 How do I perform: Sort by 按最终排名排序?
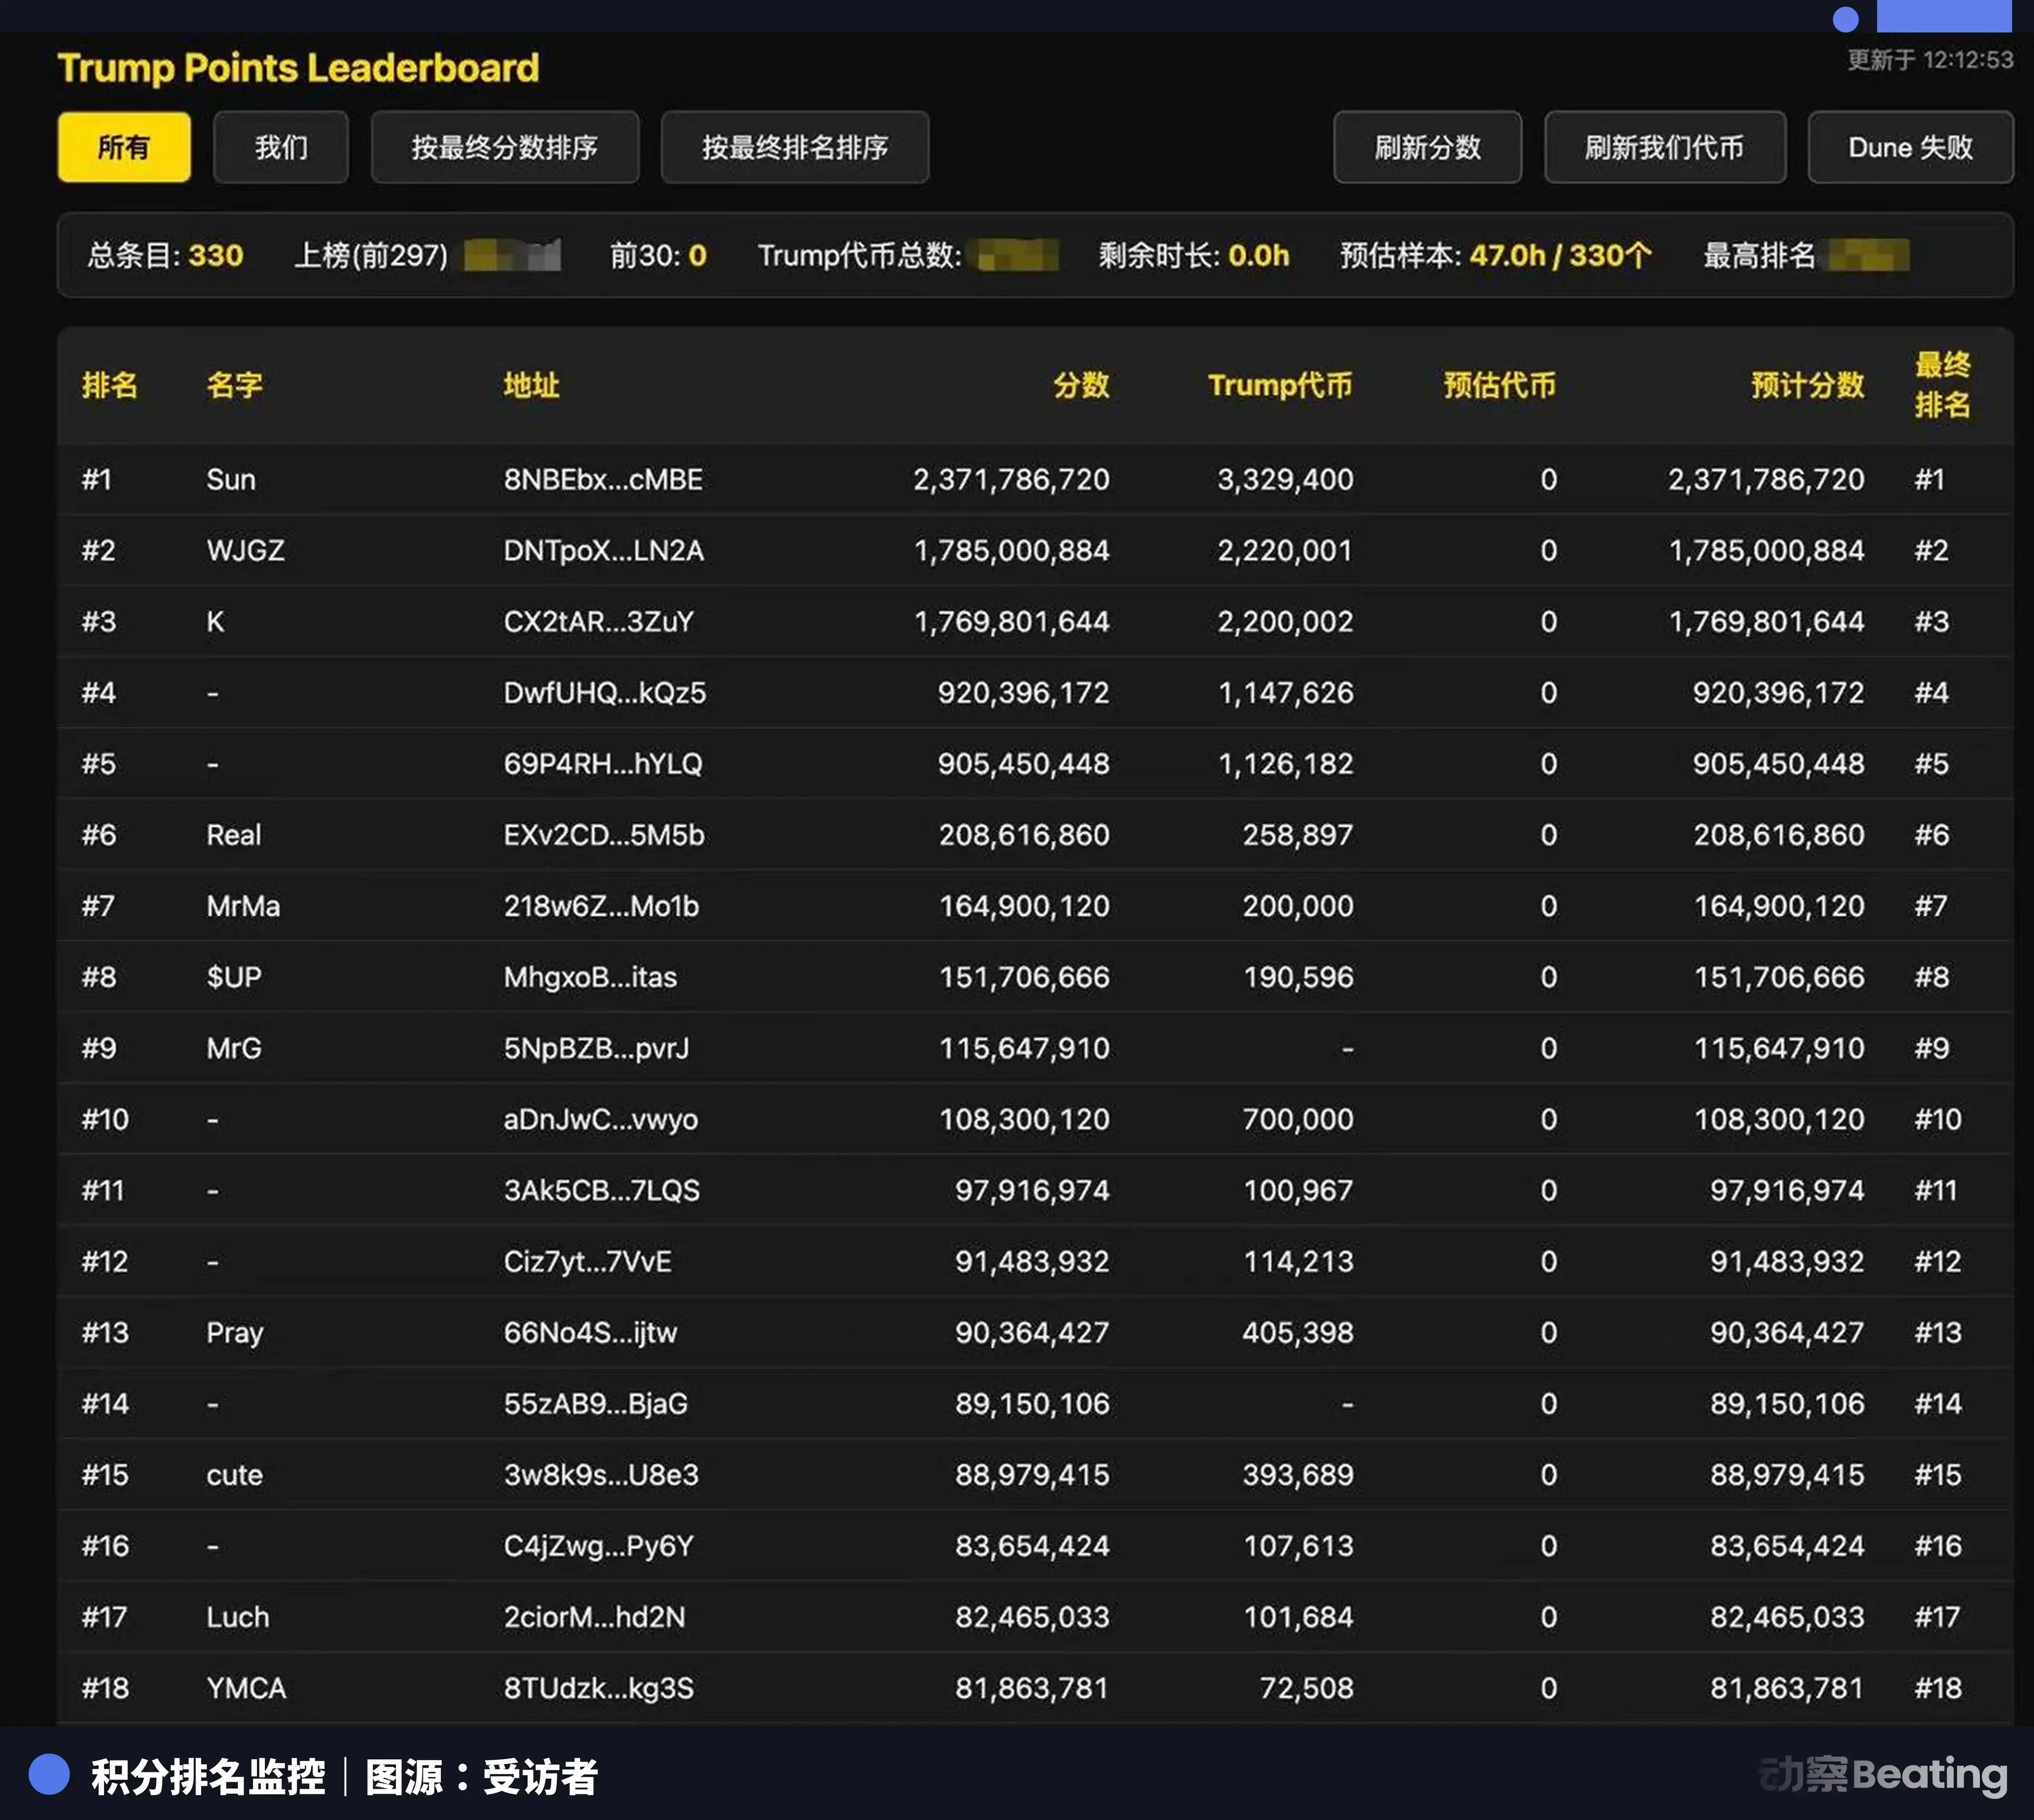[795, 147]
